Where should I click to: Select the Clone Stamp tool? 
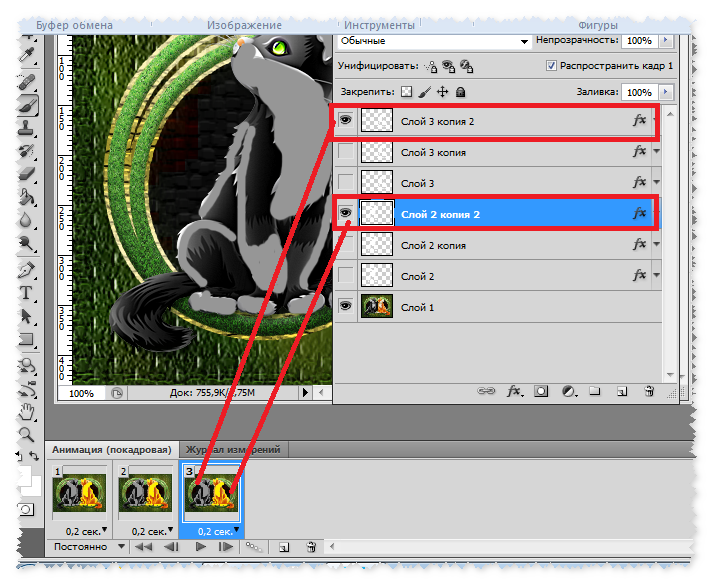coord(26,128)
